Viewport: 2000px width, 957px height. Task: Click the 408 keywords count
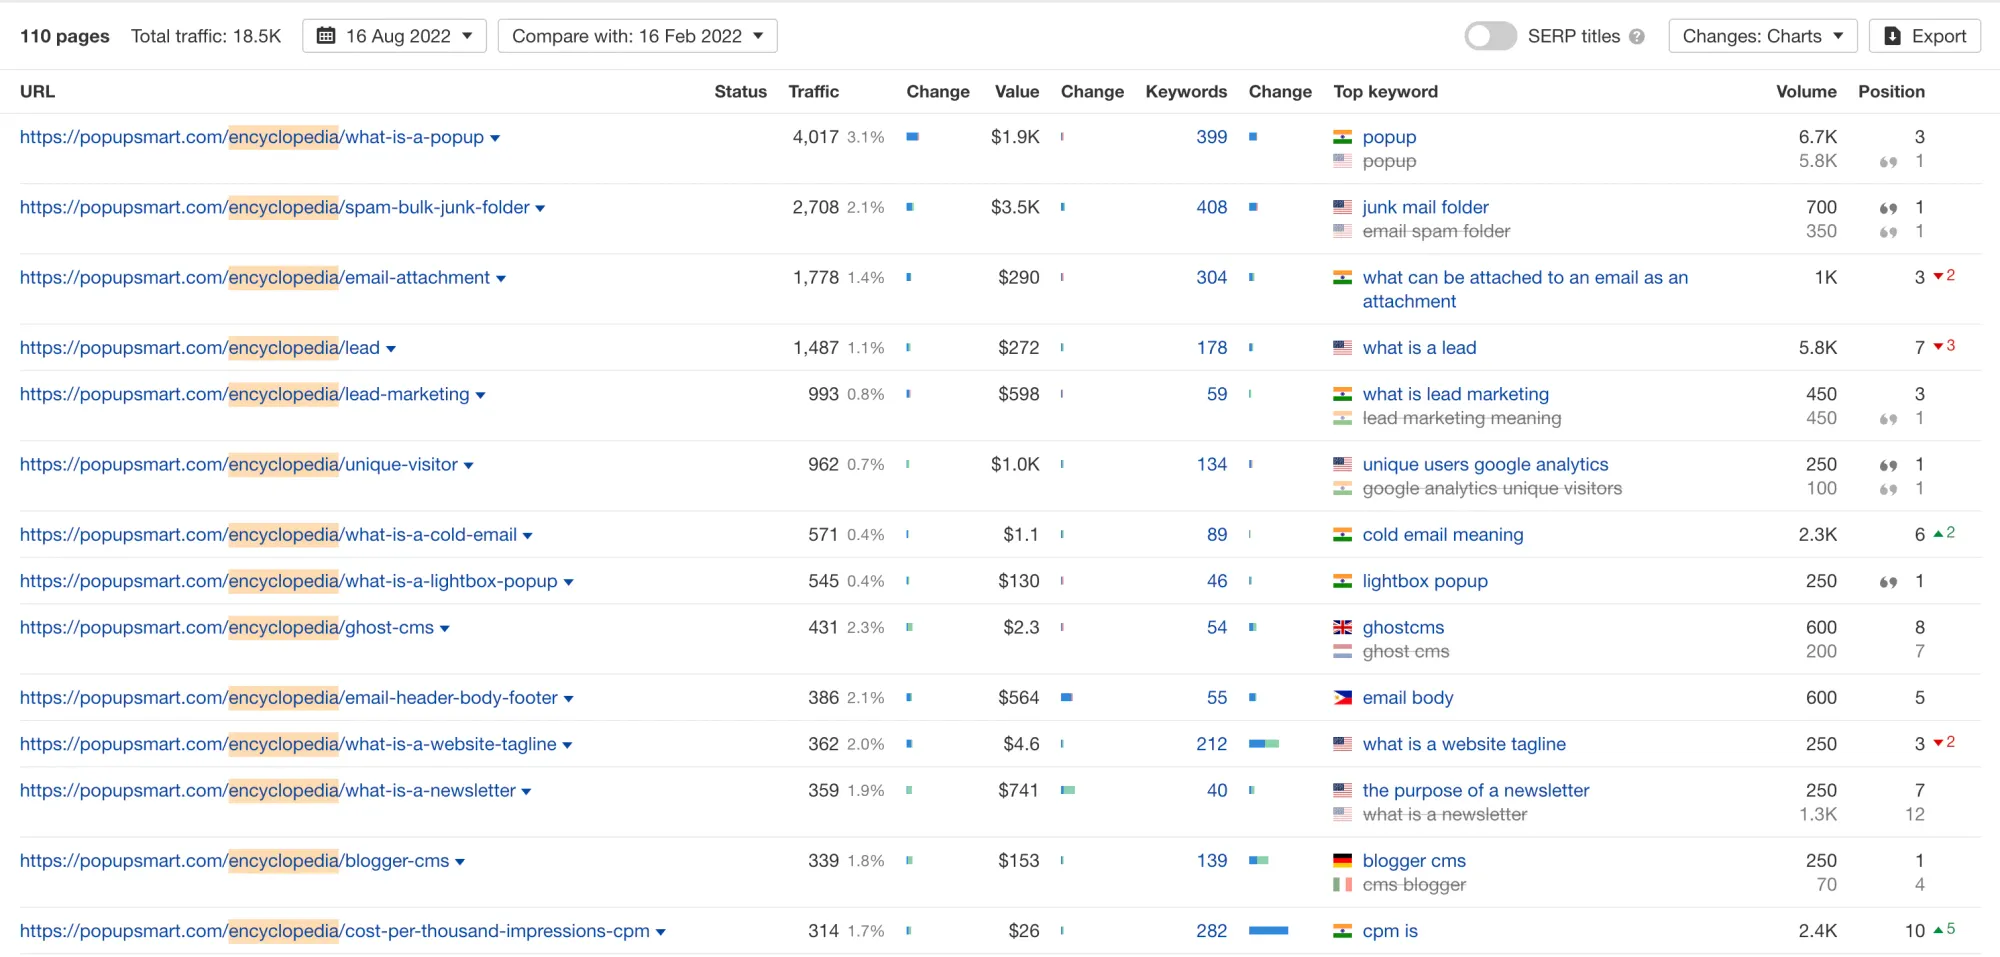[1211, 207]
